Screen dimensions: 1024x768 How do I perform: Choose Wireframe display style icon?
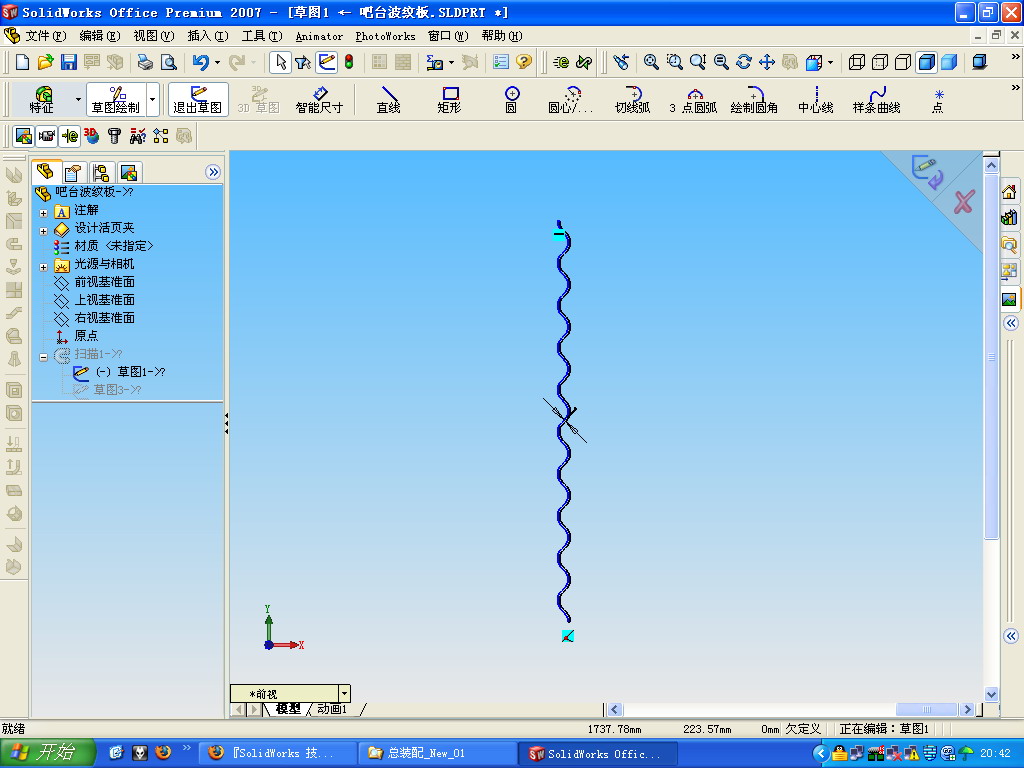(x=857, y=62)
